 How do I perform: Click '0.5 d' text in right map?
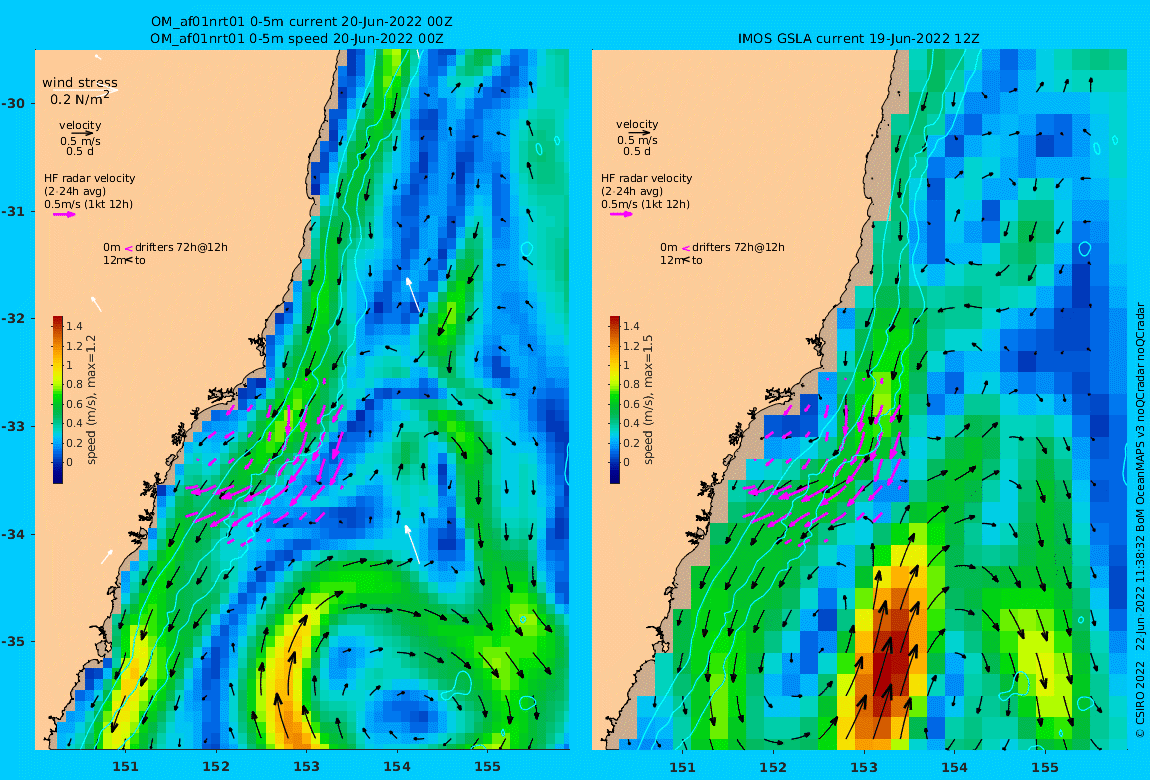point(637,151)
